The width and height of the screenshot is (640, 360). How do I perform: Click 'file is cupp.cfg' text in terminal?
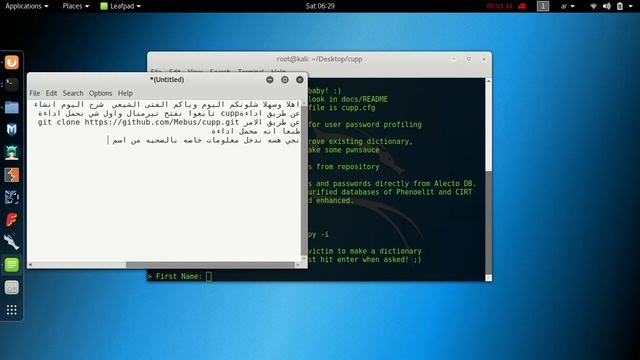pos(342,108)
